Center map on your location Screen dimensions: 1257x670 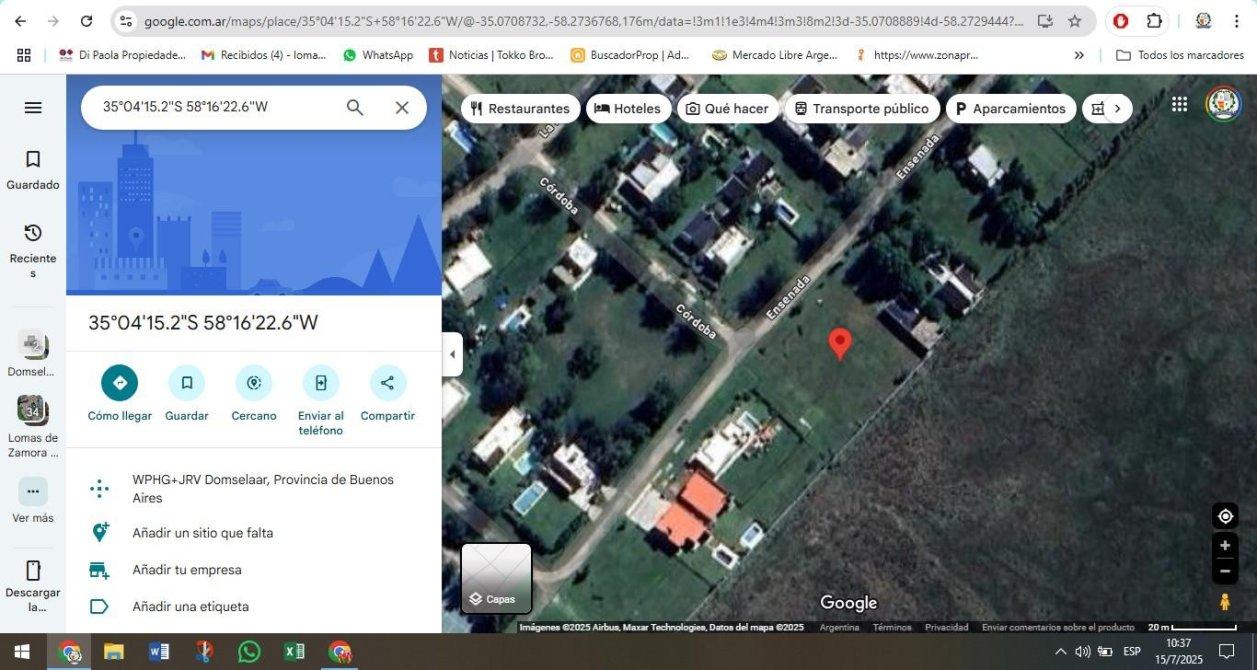click(1225, 516)
